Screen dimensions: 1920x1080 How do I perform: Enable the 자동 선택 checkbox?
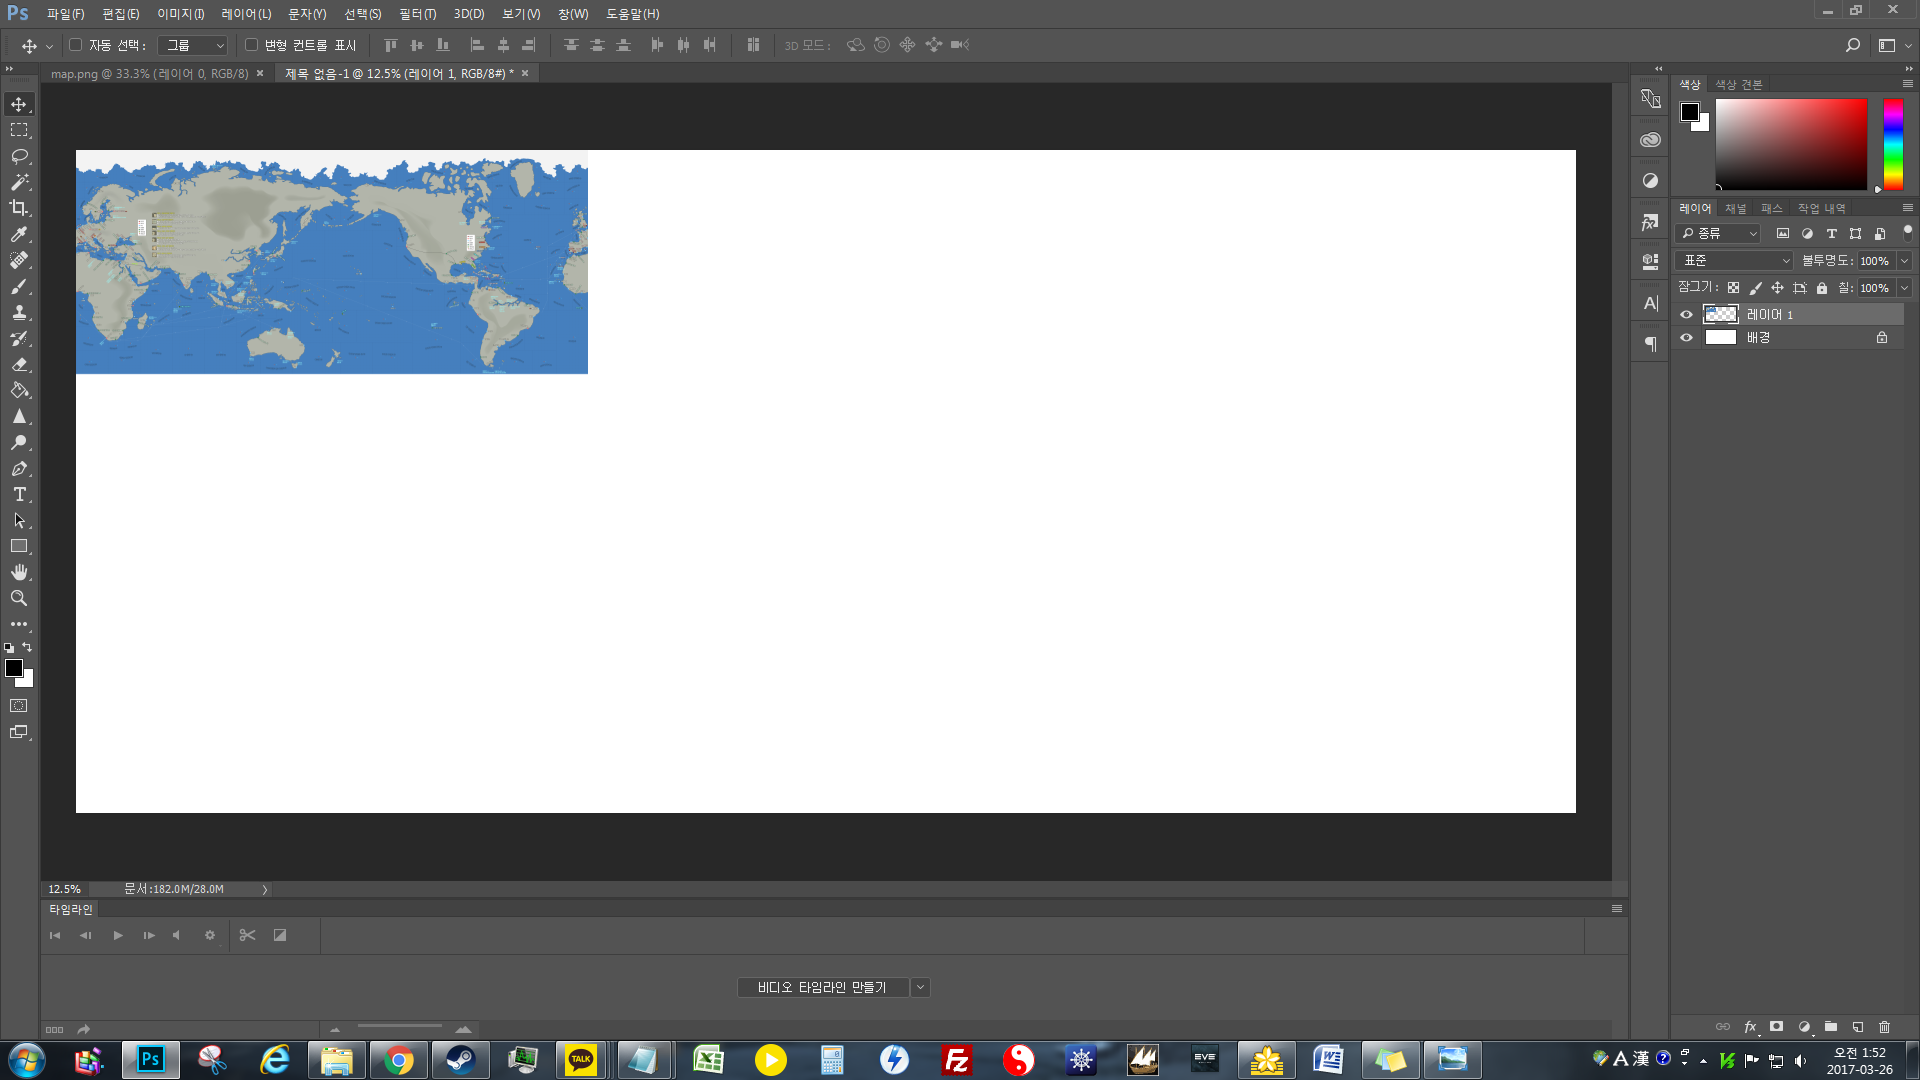76,45
